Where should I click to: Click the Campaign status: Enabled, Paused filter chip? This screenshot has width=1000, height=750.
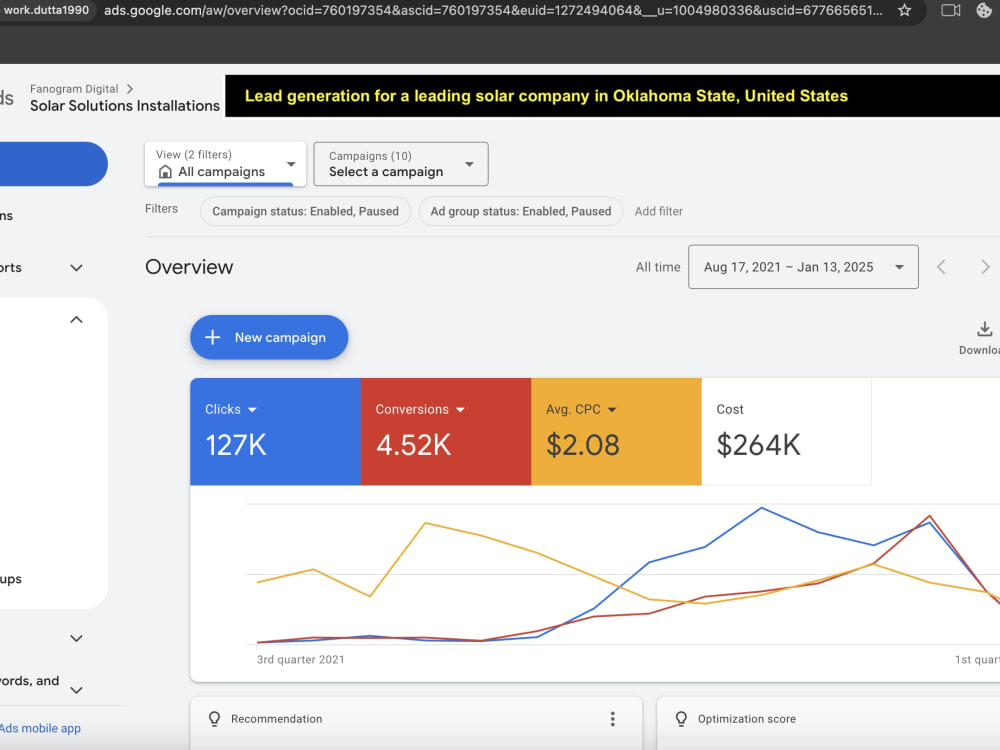click(x=305, y=211)
